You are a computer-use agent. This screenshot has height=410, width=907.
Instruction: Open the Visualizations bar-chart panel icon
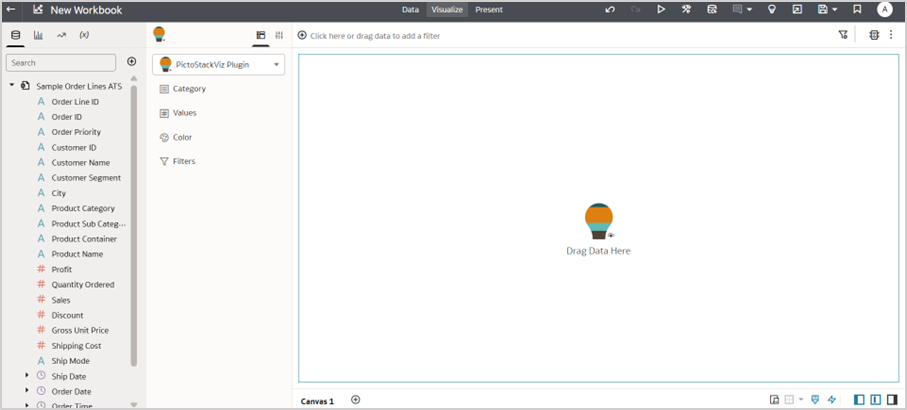[38, 35]
